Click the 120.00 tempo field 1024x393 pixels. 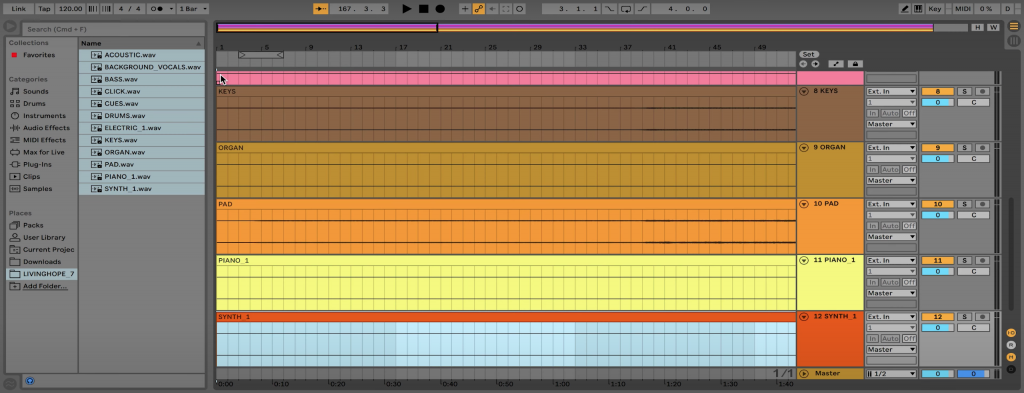(x=70, y=9)
